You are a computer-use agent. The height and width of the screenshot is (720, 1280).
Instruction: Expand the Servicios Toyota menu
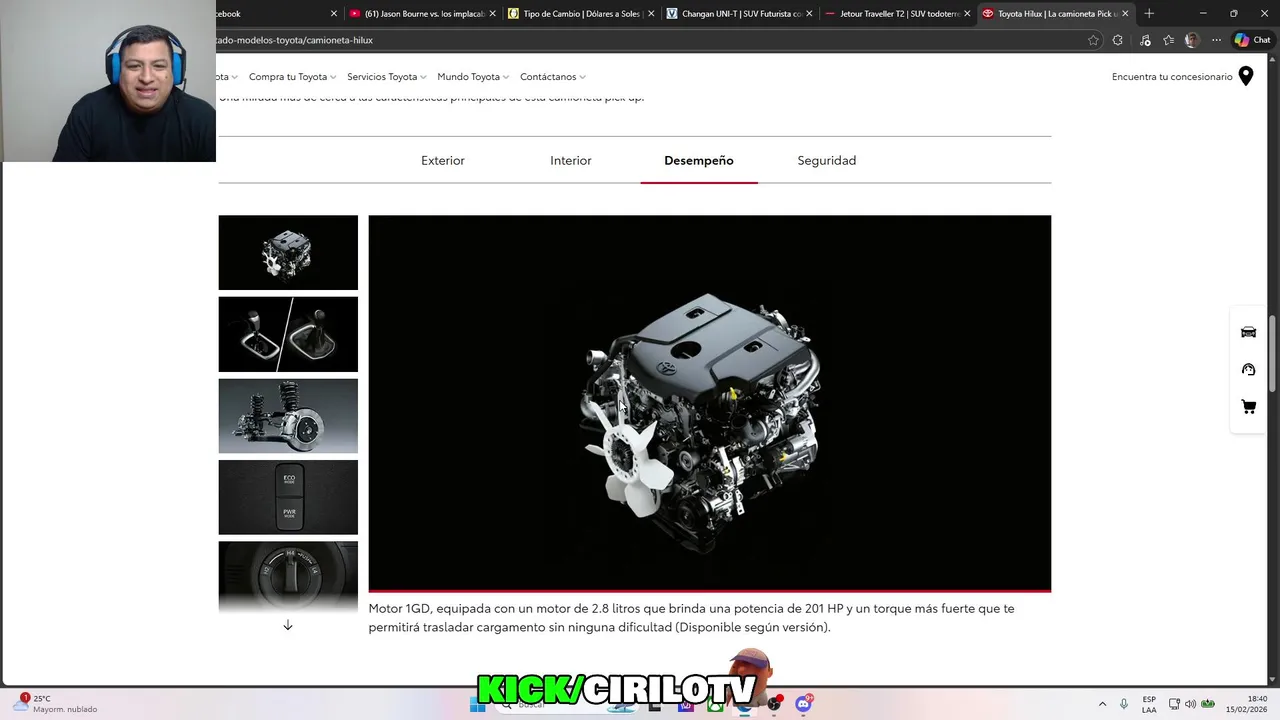tap(386, 77)
